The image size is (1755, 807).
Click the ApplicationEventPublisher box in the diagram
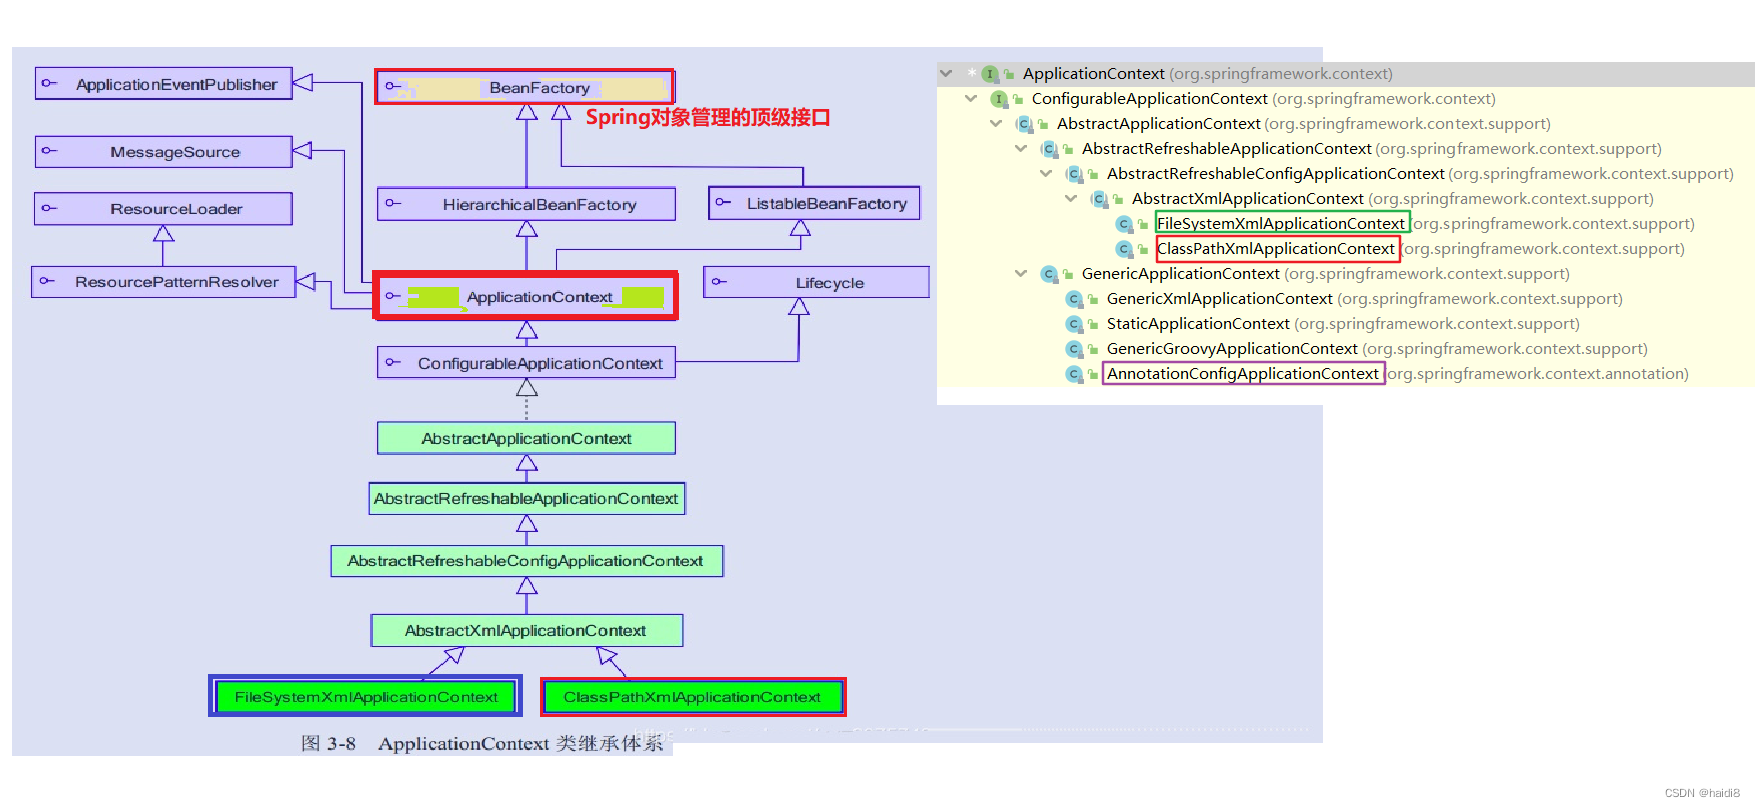(x=164, y=84)
